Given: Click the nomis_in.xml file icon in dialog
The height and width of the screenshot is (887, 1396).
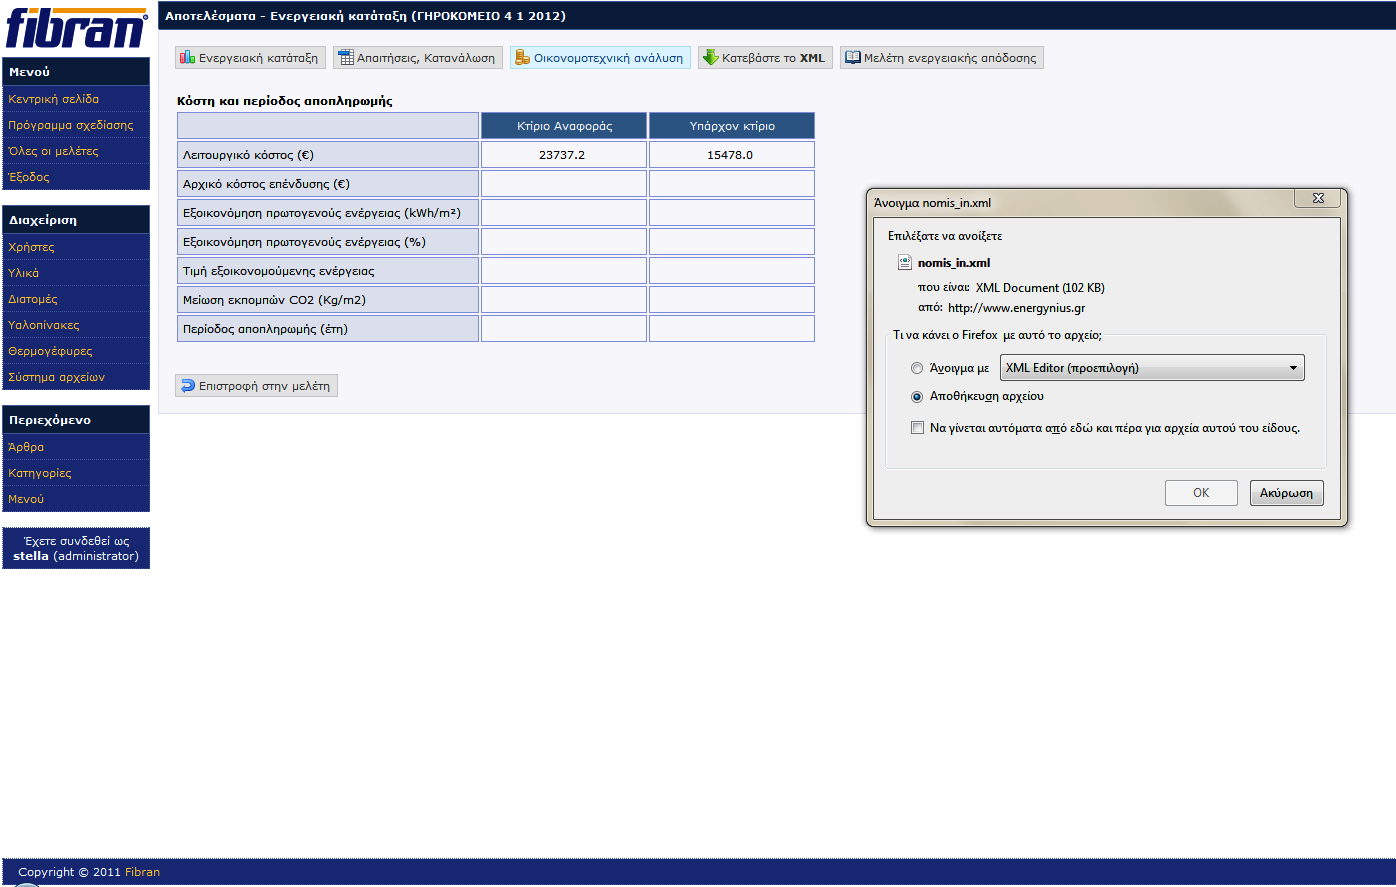Looking at the screenshot, I should (x=904, y=263).
